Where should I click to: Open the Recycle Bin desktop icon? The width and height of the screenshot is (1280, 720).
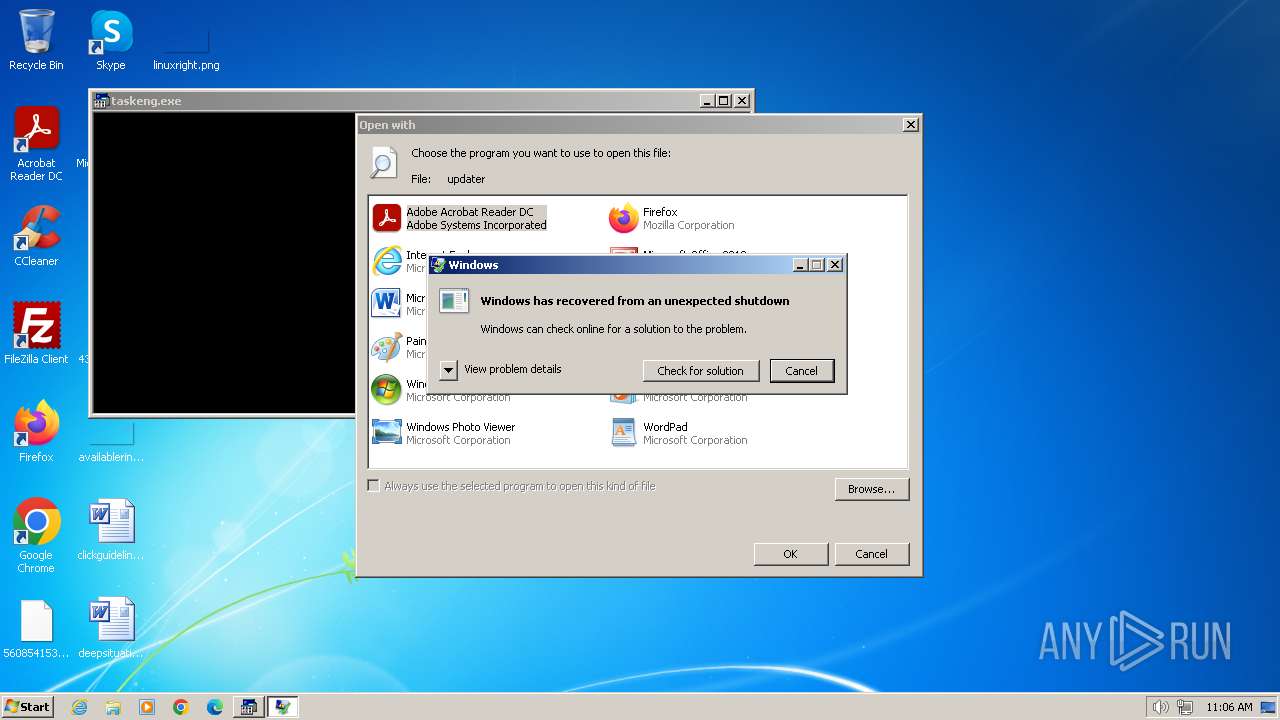point(36,40)
